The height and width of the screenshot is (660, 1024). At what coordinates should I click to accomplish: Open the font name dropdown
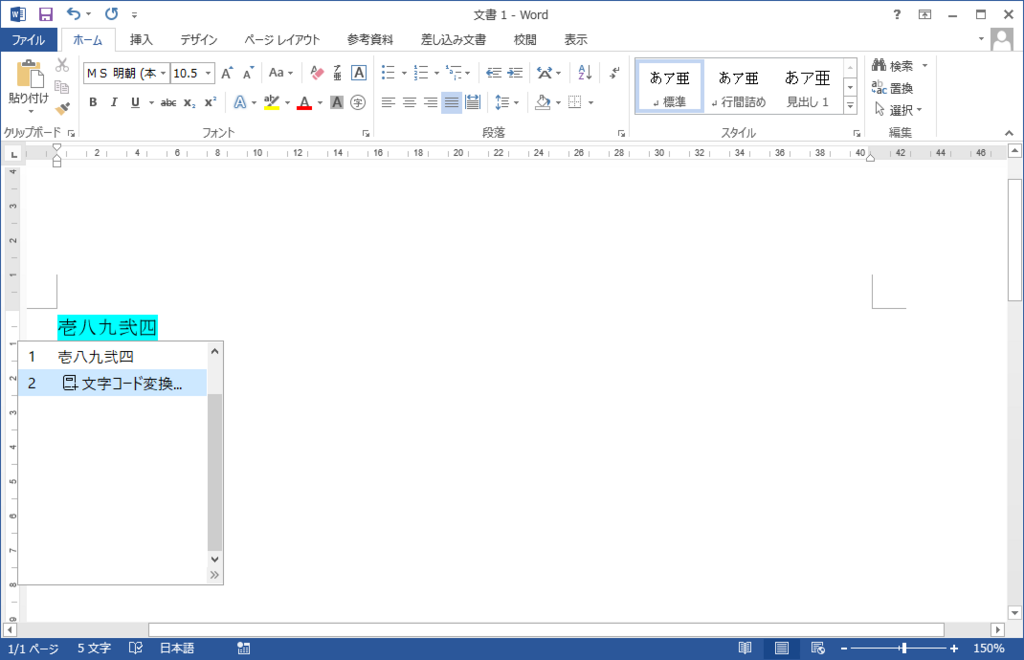(x=163, y=73)
